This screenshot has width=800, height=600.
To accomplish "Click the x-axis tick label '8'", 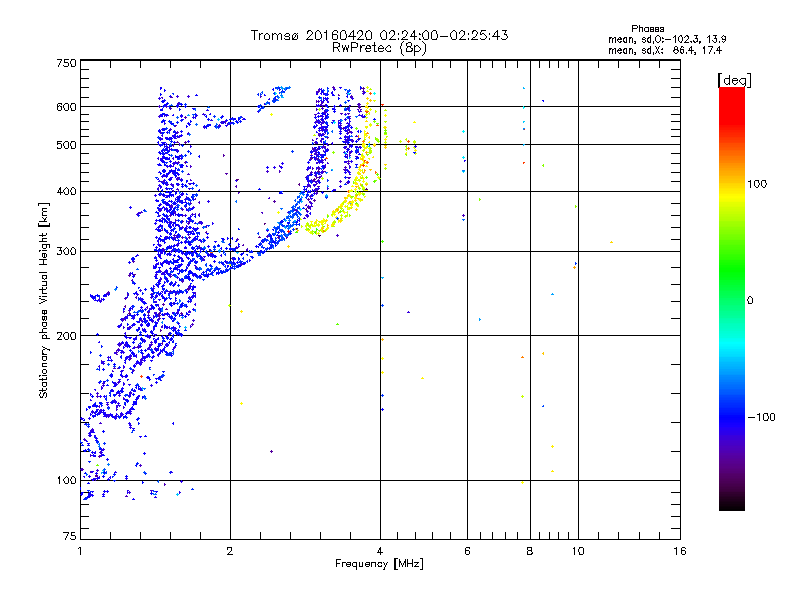I will point(530,551).
